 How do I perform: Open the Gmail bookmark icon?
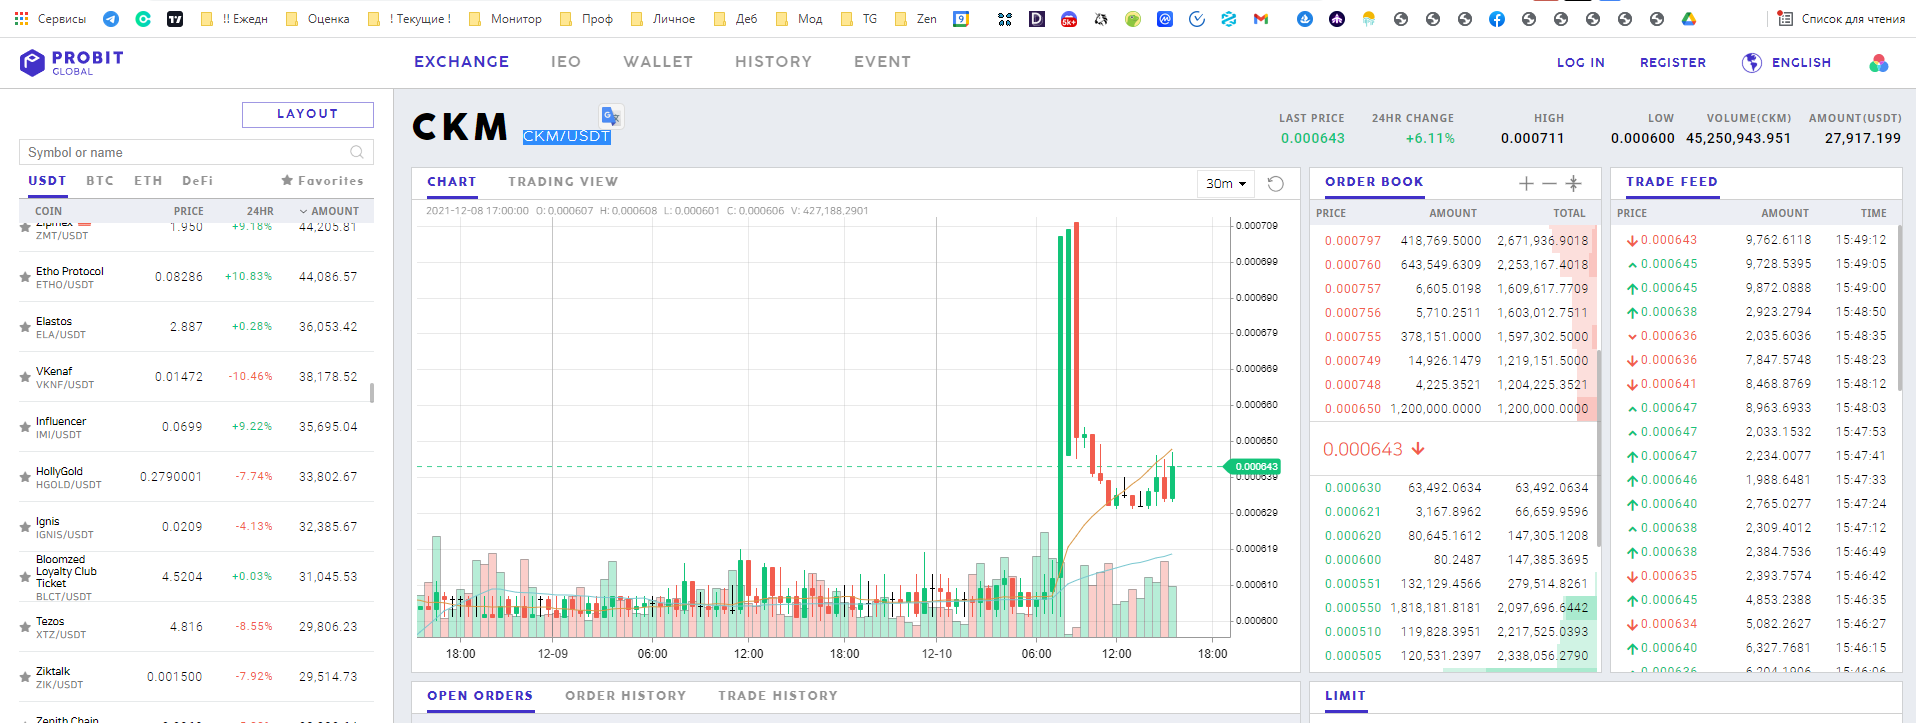click(1261, 19)
